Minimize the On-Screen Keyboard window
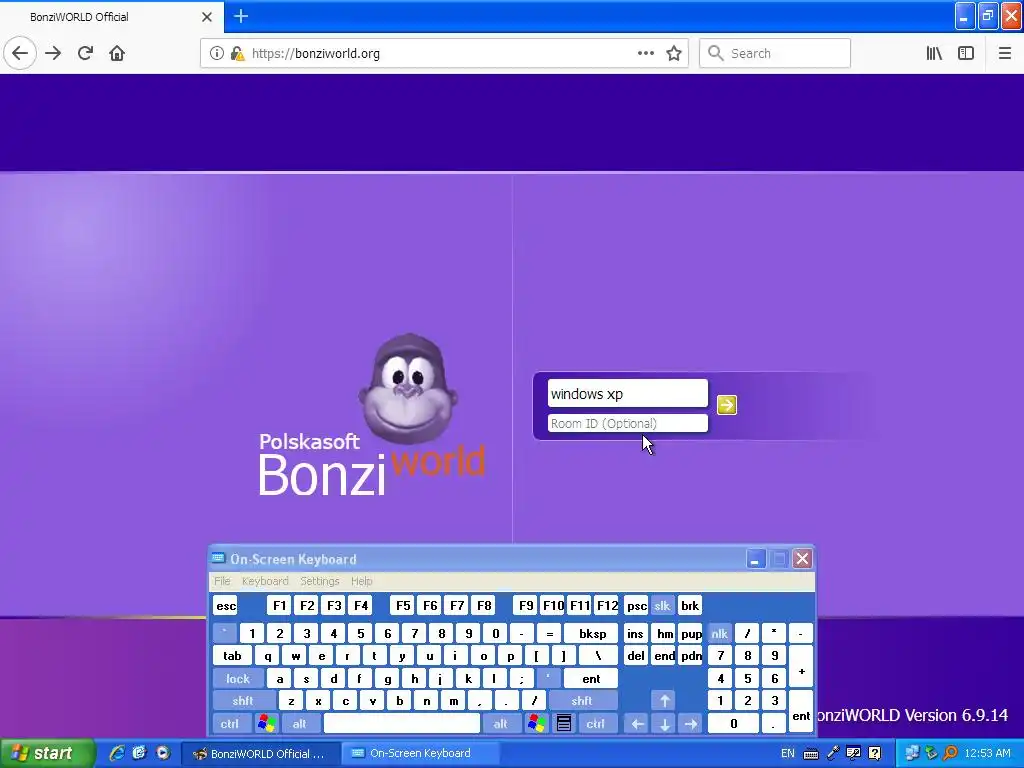 click(x=756, y=559)
